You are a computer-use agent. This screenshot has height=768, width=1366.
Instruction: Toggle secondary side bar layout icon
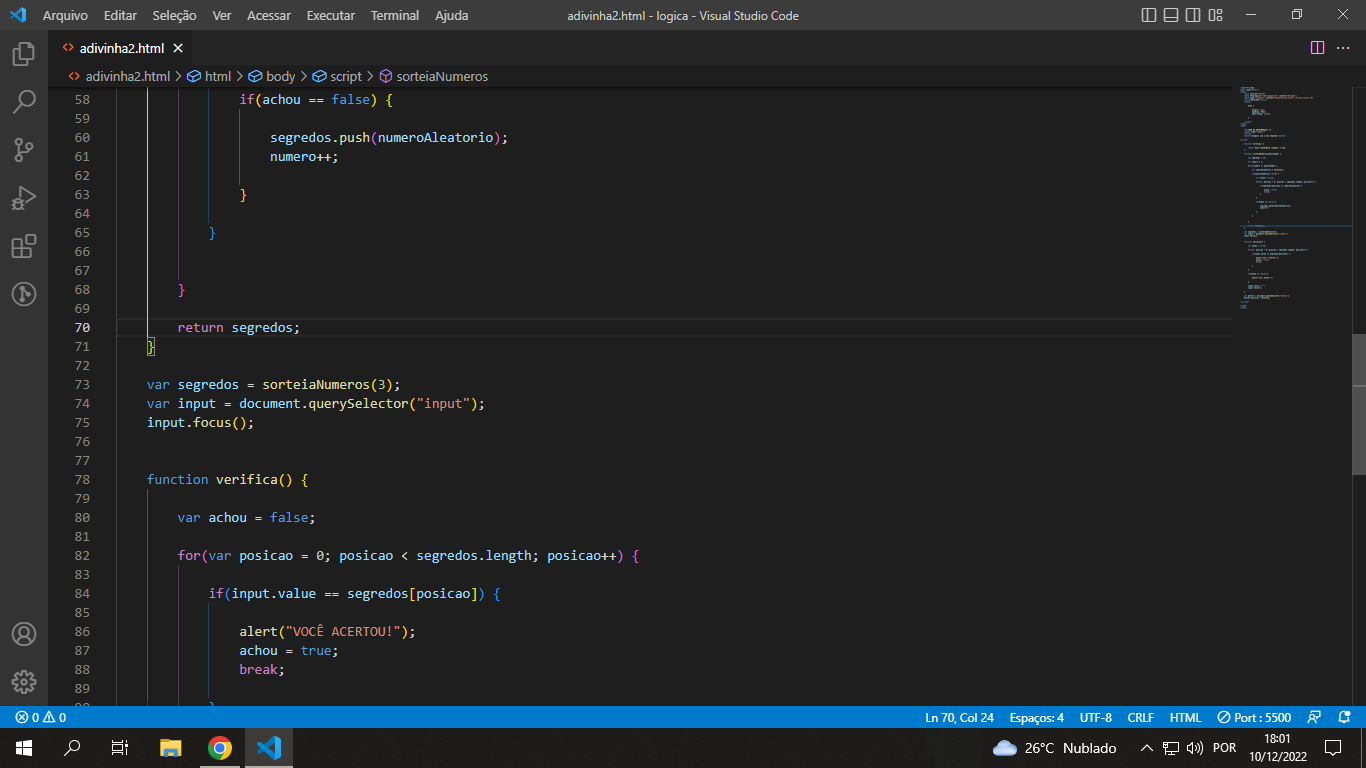point(1193,15)
